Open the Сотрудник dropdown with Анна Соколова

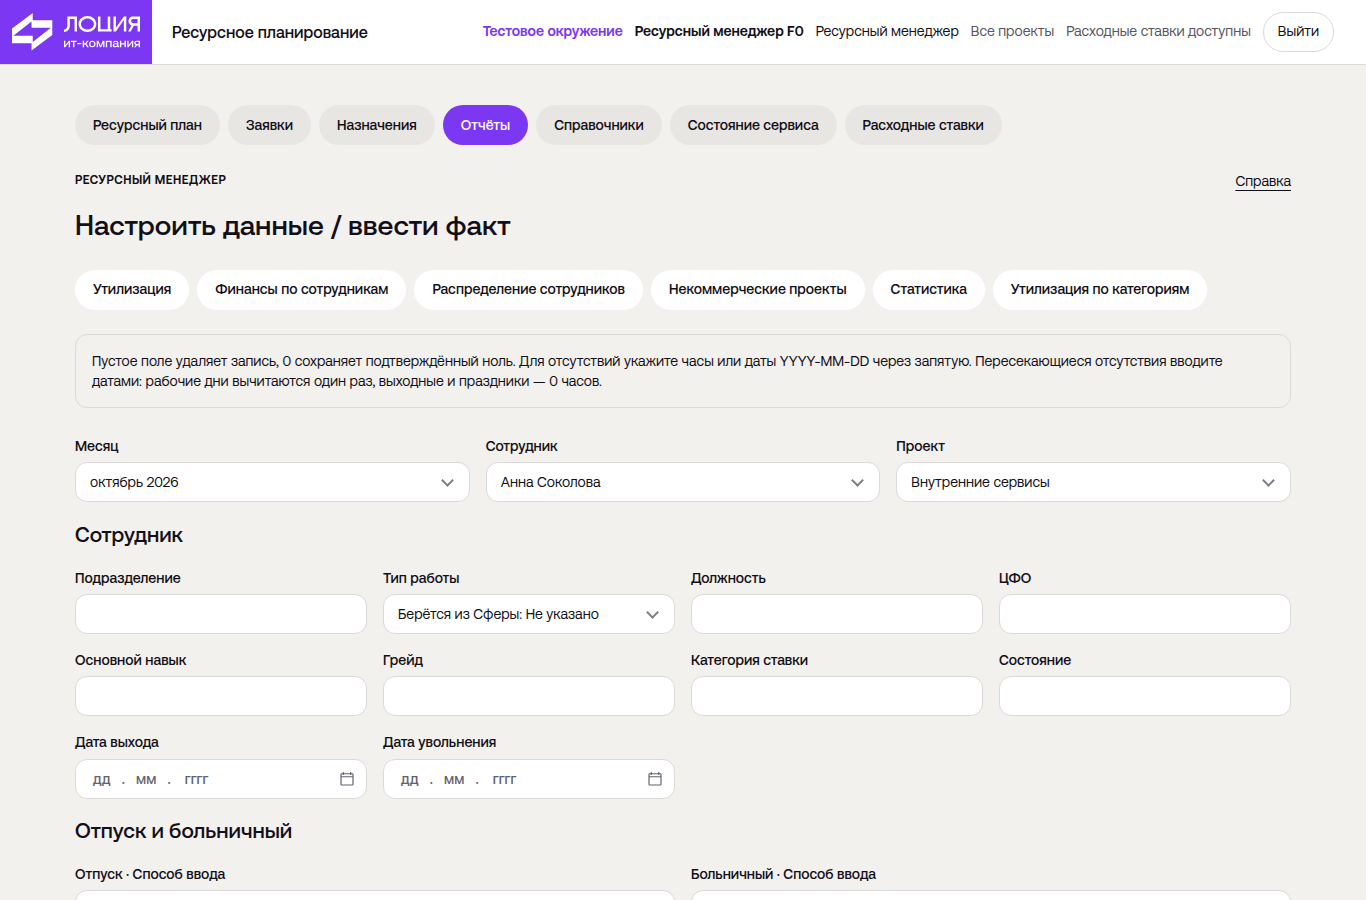682,482
